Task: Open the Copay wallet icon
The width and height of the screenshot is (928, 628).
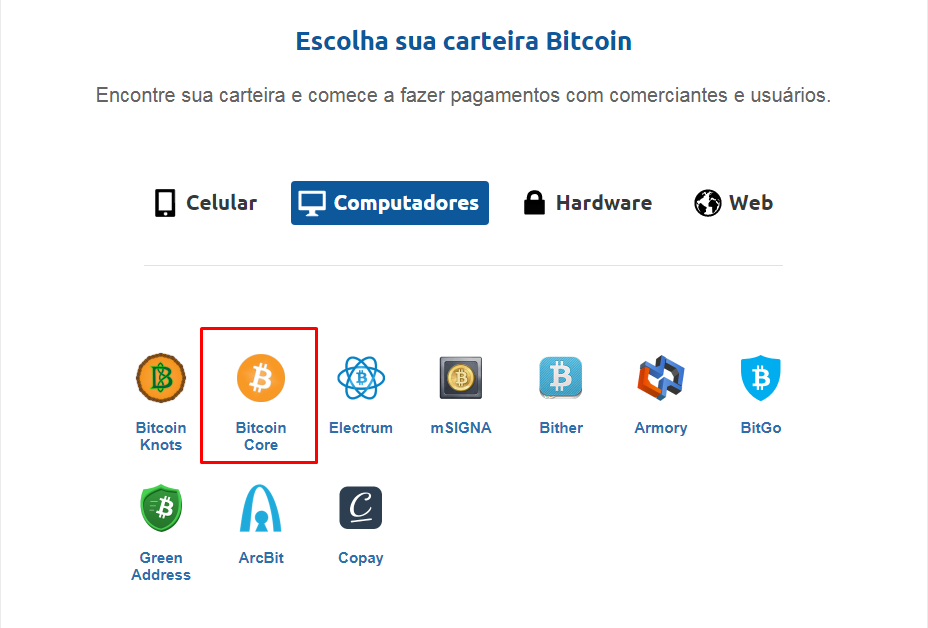Action: click(361, 508)
